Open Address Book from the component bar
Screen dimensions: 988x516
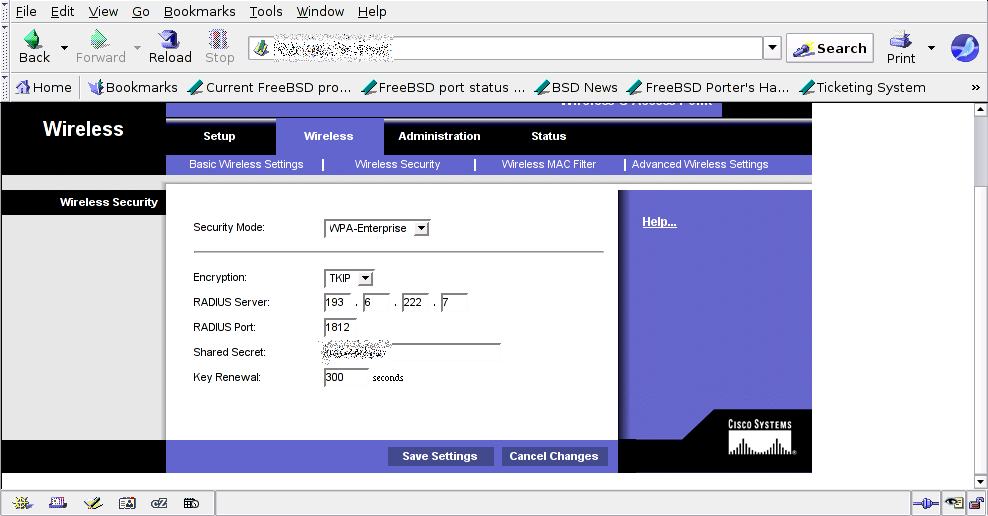(127, 503)
